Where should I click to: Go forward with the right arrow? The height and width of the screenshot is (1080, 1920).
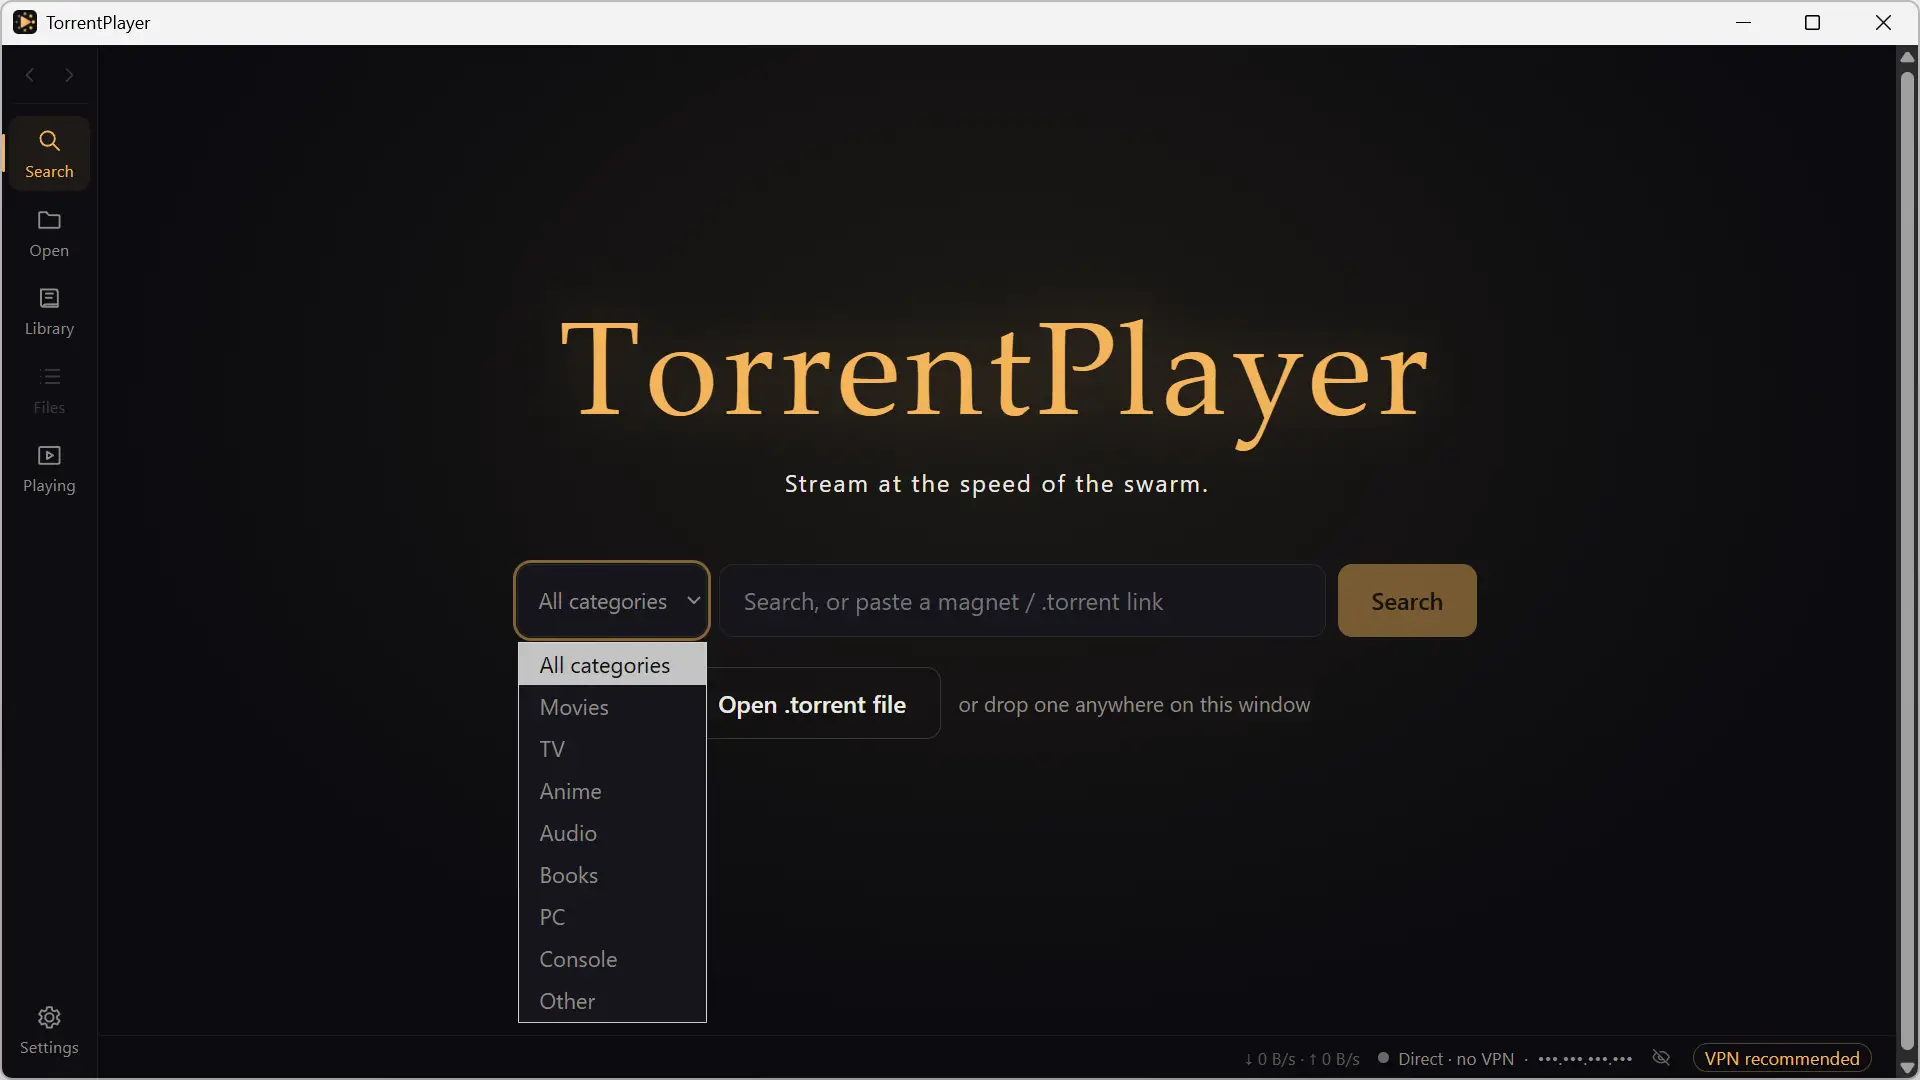[x=69, y=75]
